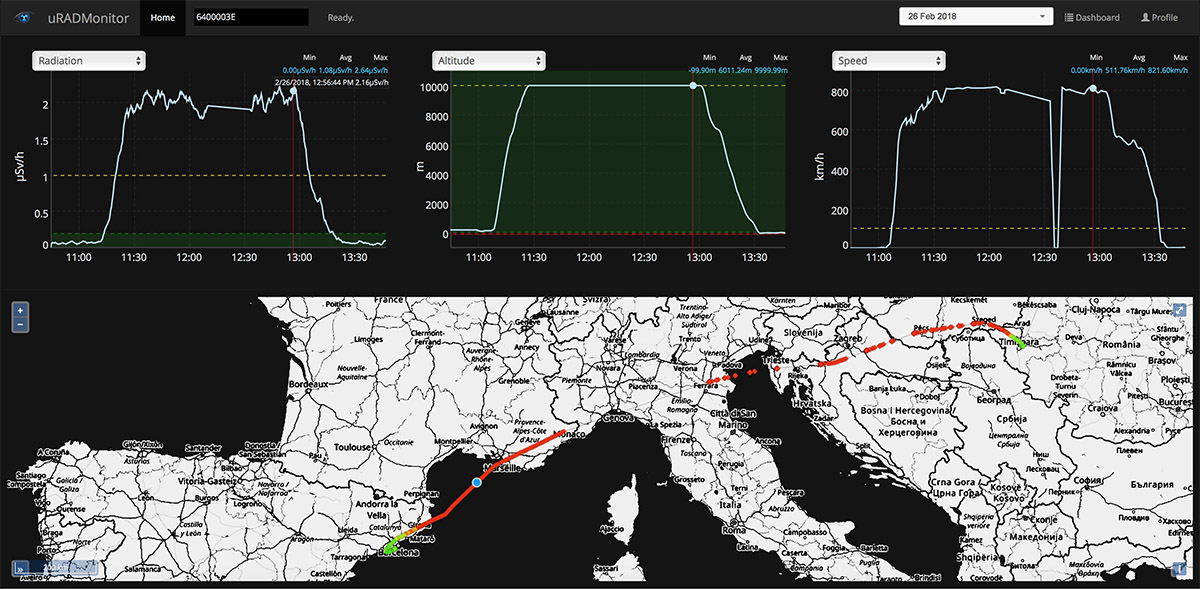
Task: Click the map info icon at bottom right
Action: tap(1180, 568)
